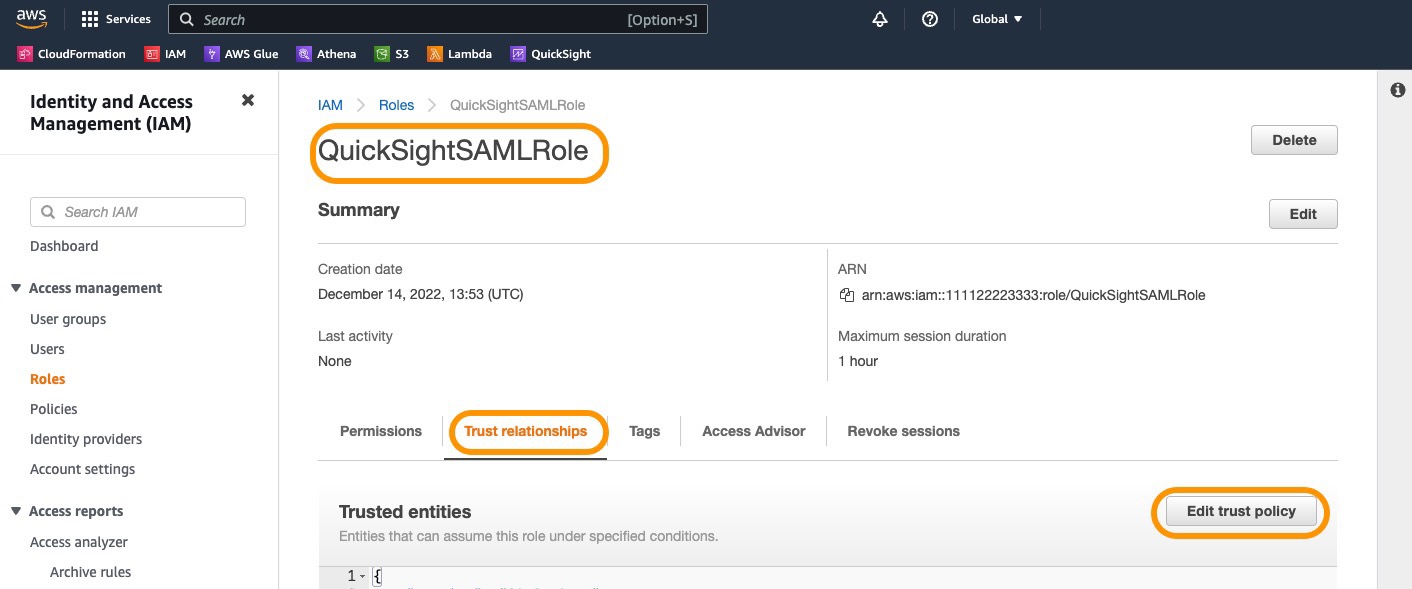
Task: Open QuickSight shortcut in favorites bar
Action: click(551, 54)
